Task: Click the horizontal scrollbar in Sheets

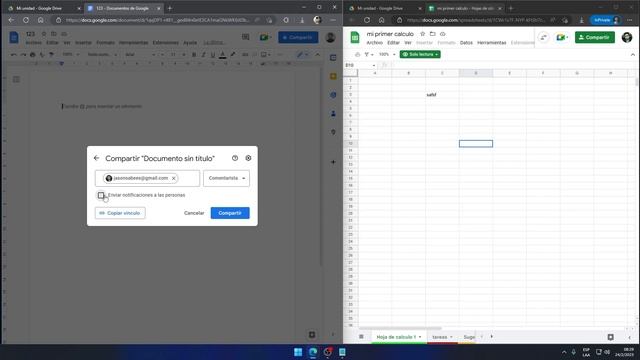Action: click(x=400, y=328)
